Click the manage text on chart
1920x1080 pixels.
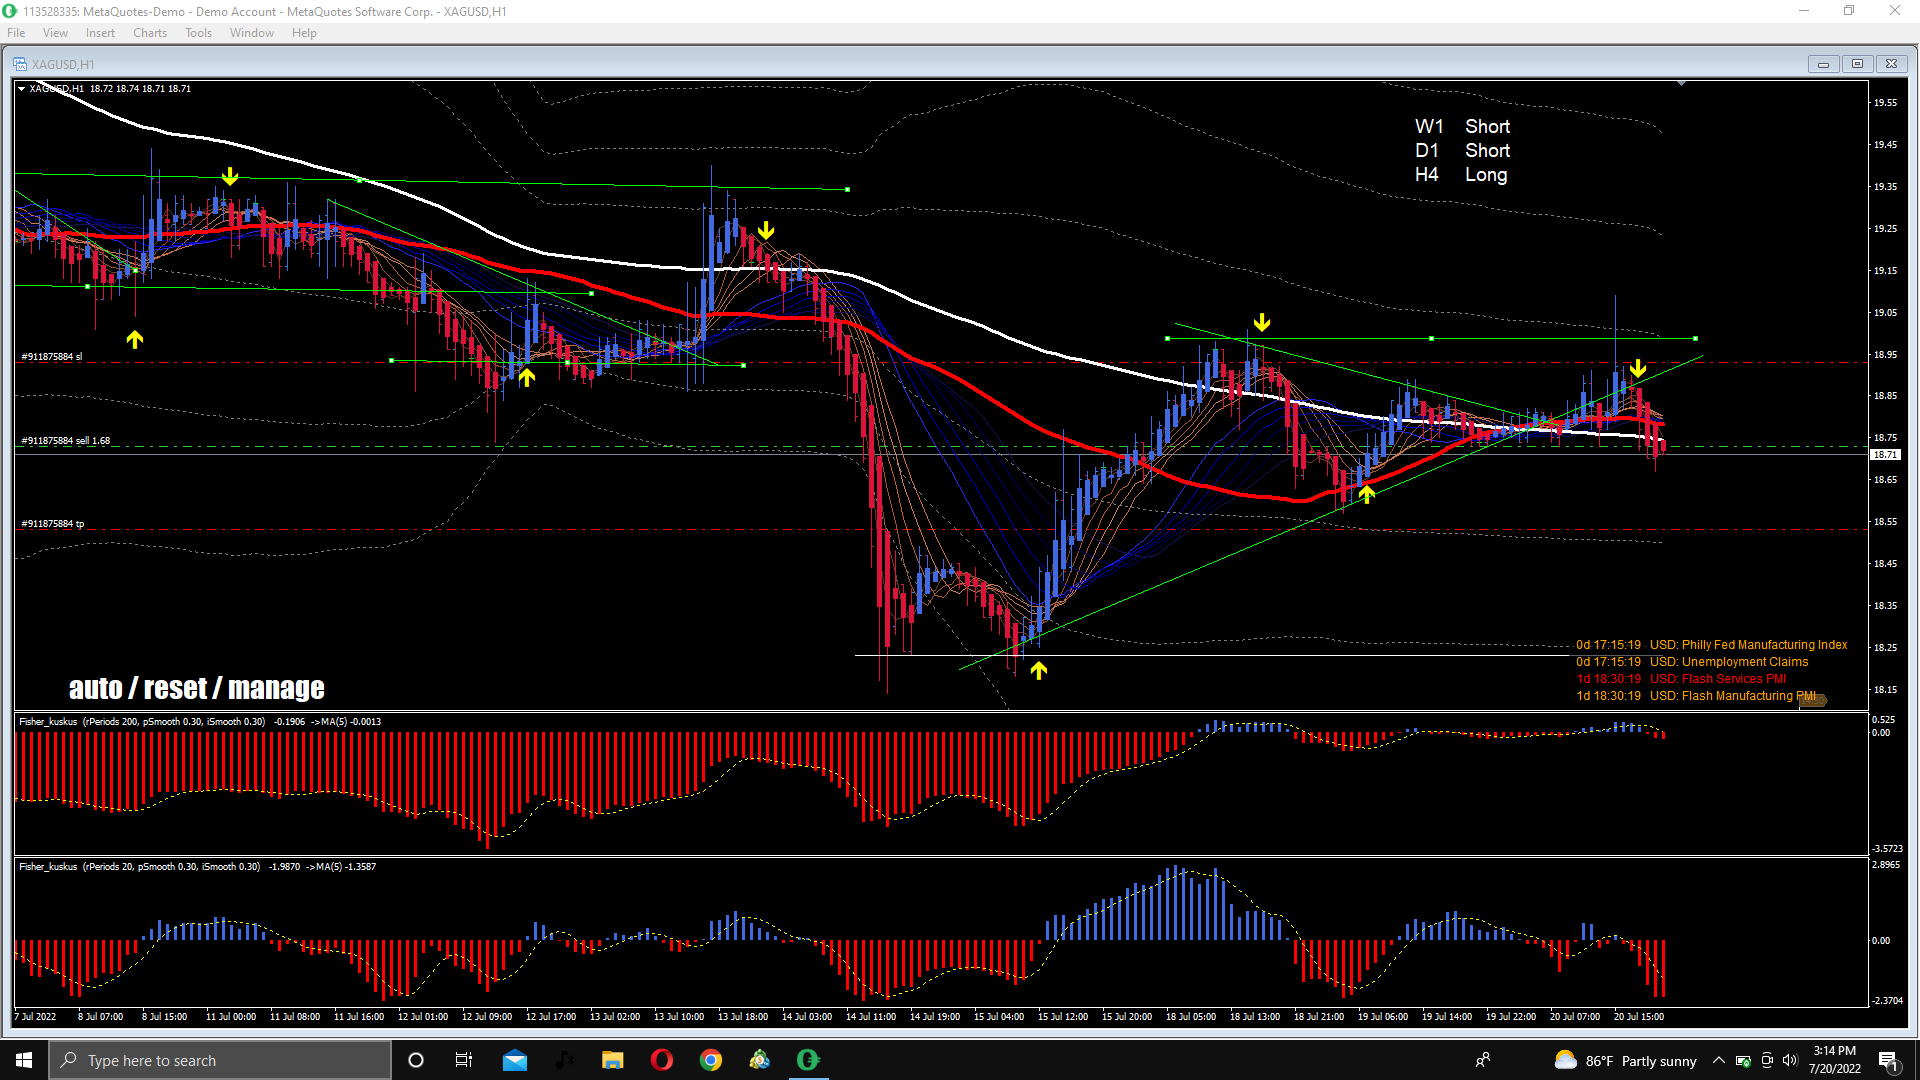click(x=276, y=688)
